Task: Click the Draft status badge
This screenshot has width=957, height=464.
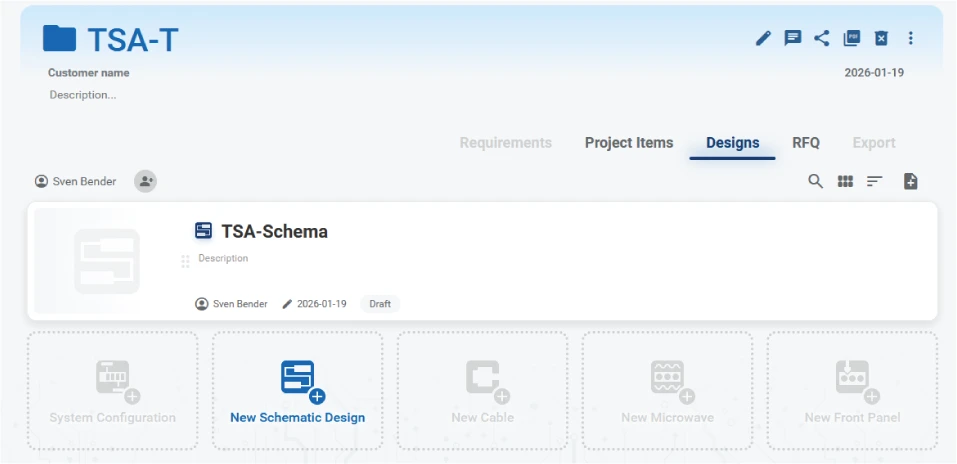Action: (380, 303)
